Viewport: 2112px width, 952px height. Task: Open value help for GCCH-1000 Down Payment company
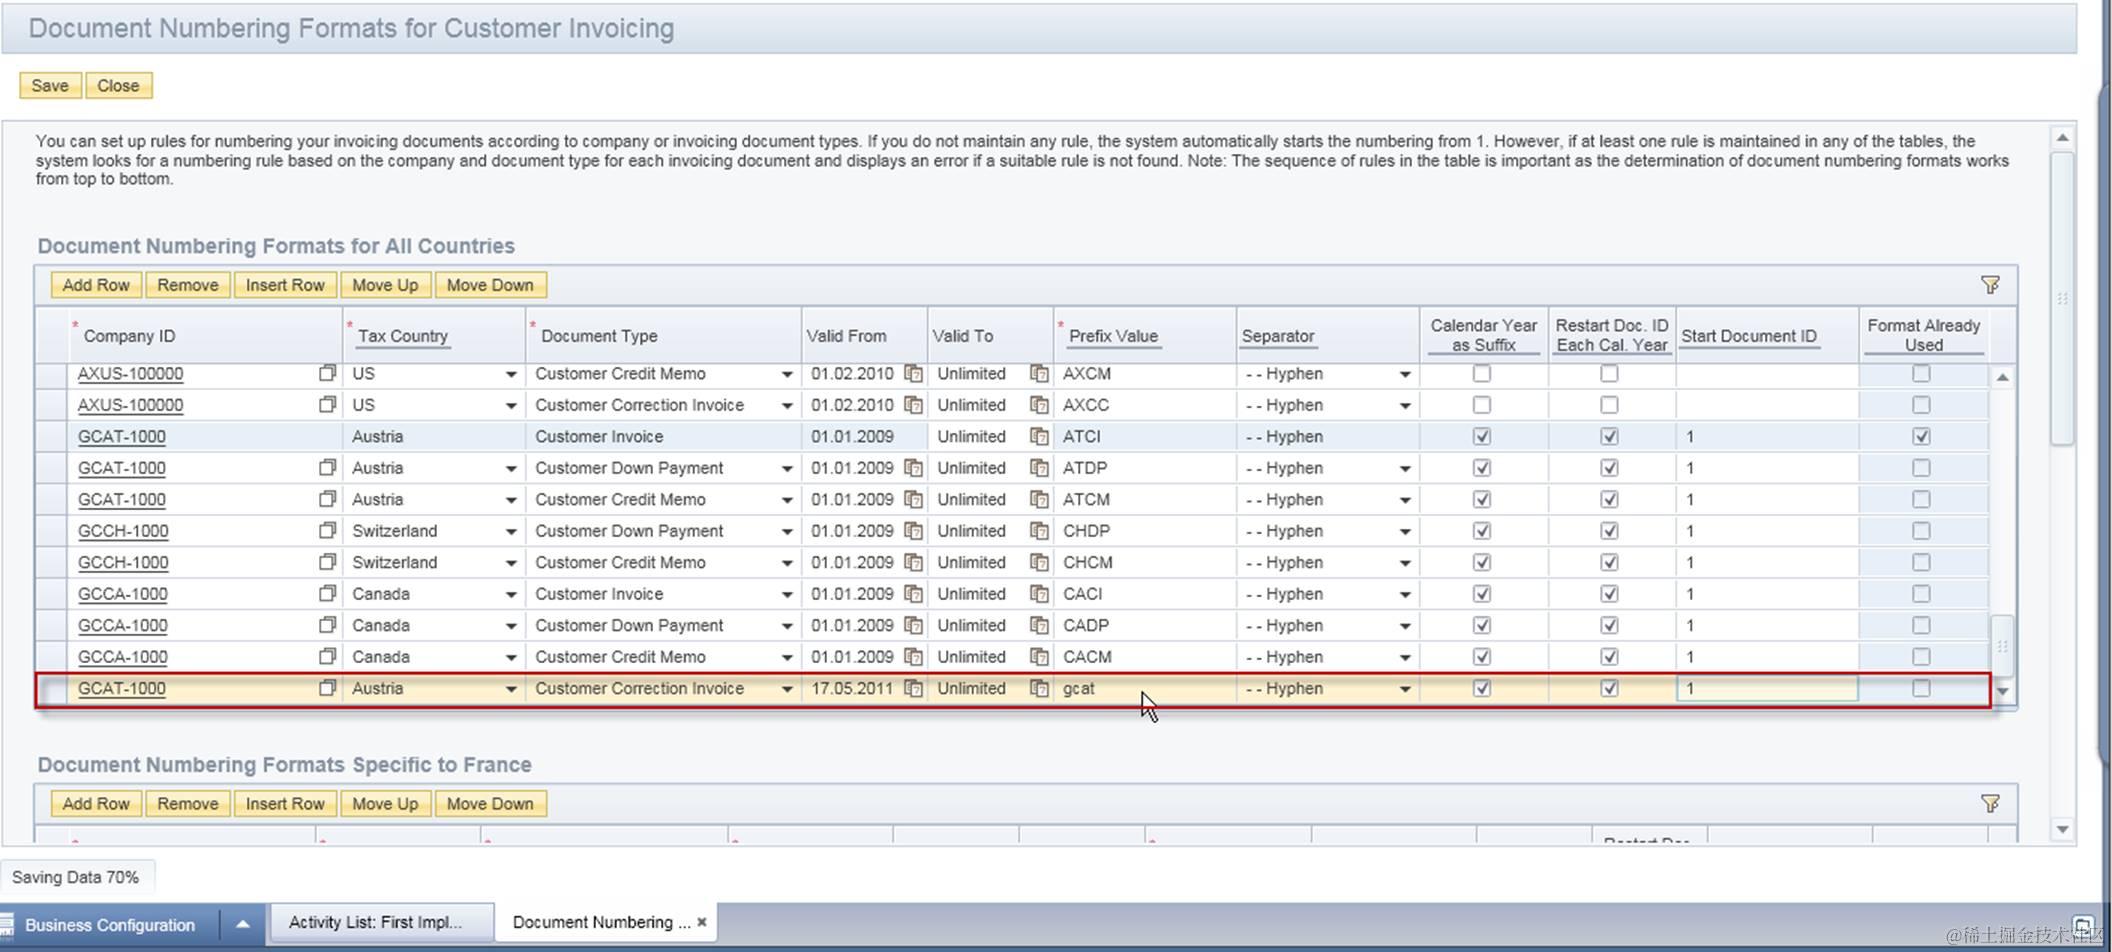point(327,530)
